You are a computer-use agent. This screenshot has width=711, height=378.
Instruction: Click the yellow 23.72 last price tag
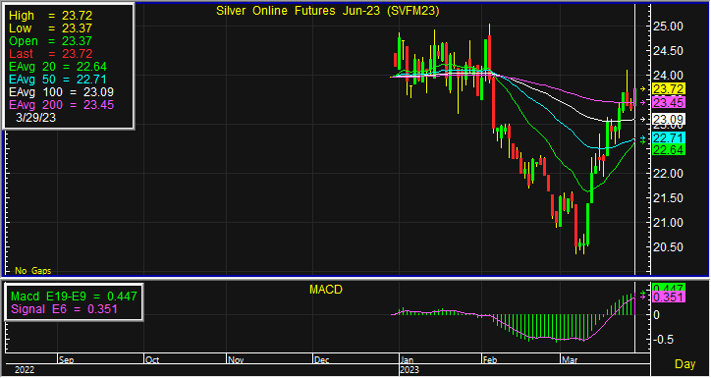tap(668, 89)
